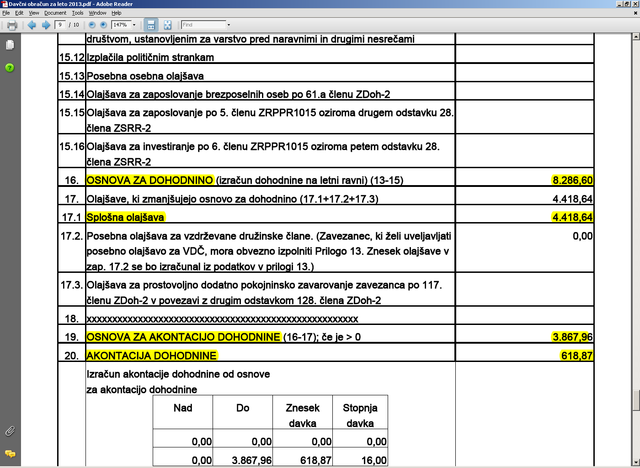Click the Adobe PDF icon in title bar
The height and width of the screenshot is (468, 640).
tap(4, 4)
